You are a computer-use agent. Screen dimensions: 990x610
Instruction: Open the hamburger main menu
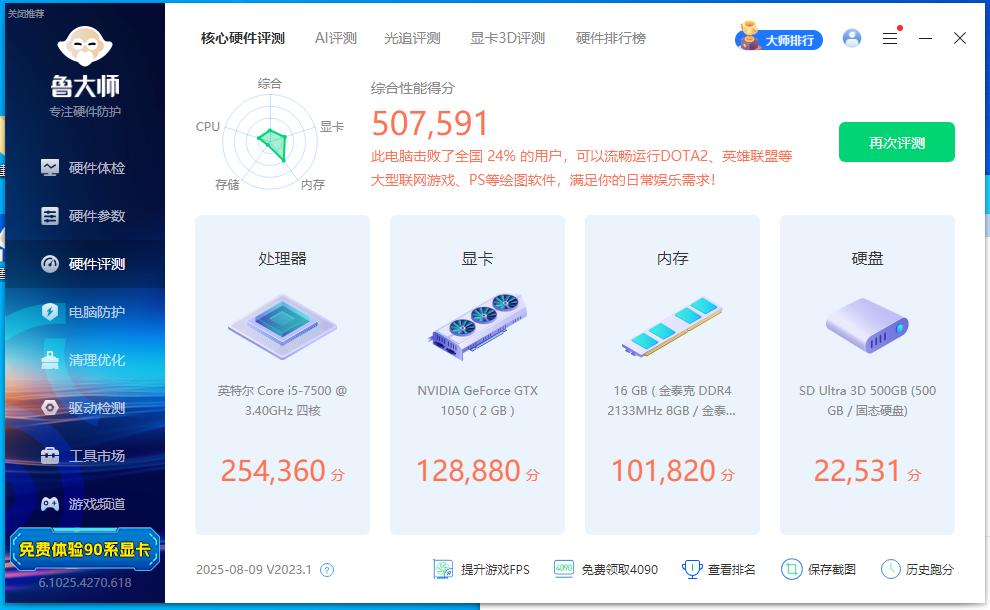click(x=890, y=38)
